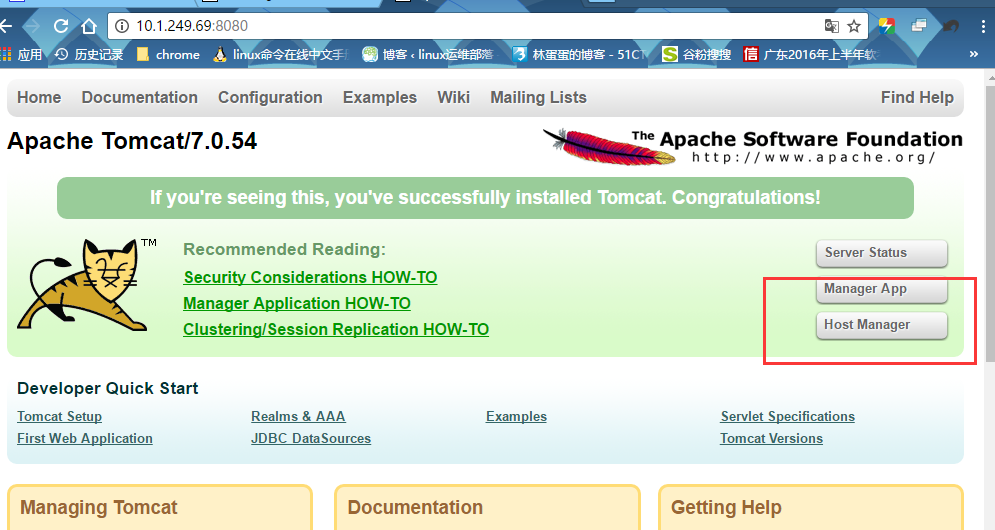The image size is (995, 530).
Task: Click Find Help in navigation bar
Action: point(917,97)
